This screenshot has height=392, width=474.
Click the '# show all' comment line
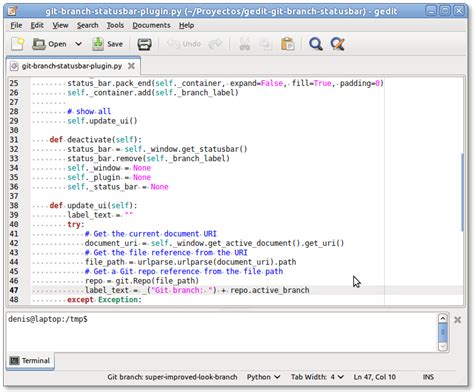[x=89, y=111]
